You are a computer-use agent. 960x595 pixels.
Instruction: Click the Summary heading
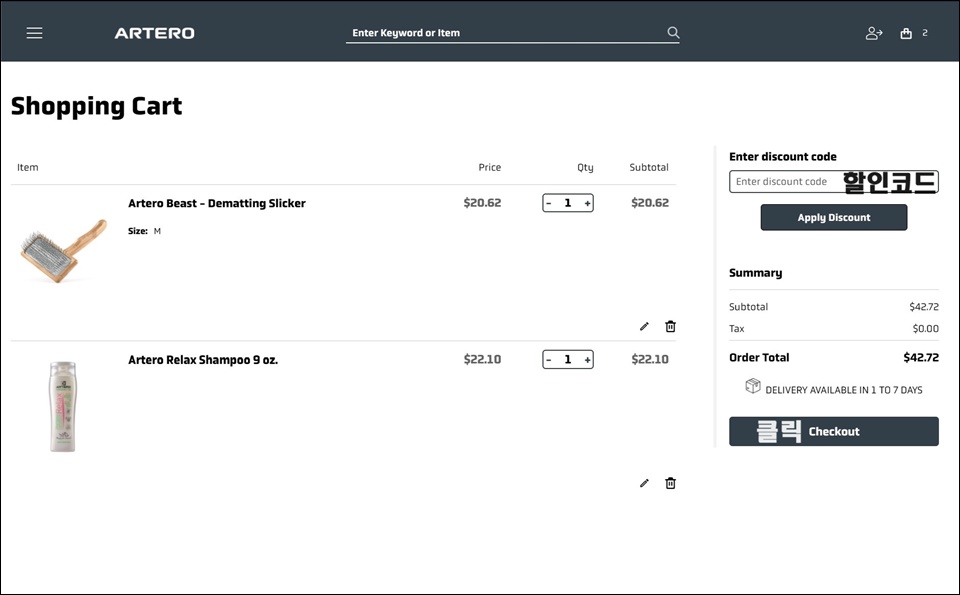pos(756,273)
